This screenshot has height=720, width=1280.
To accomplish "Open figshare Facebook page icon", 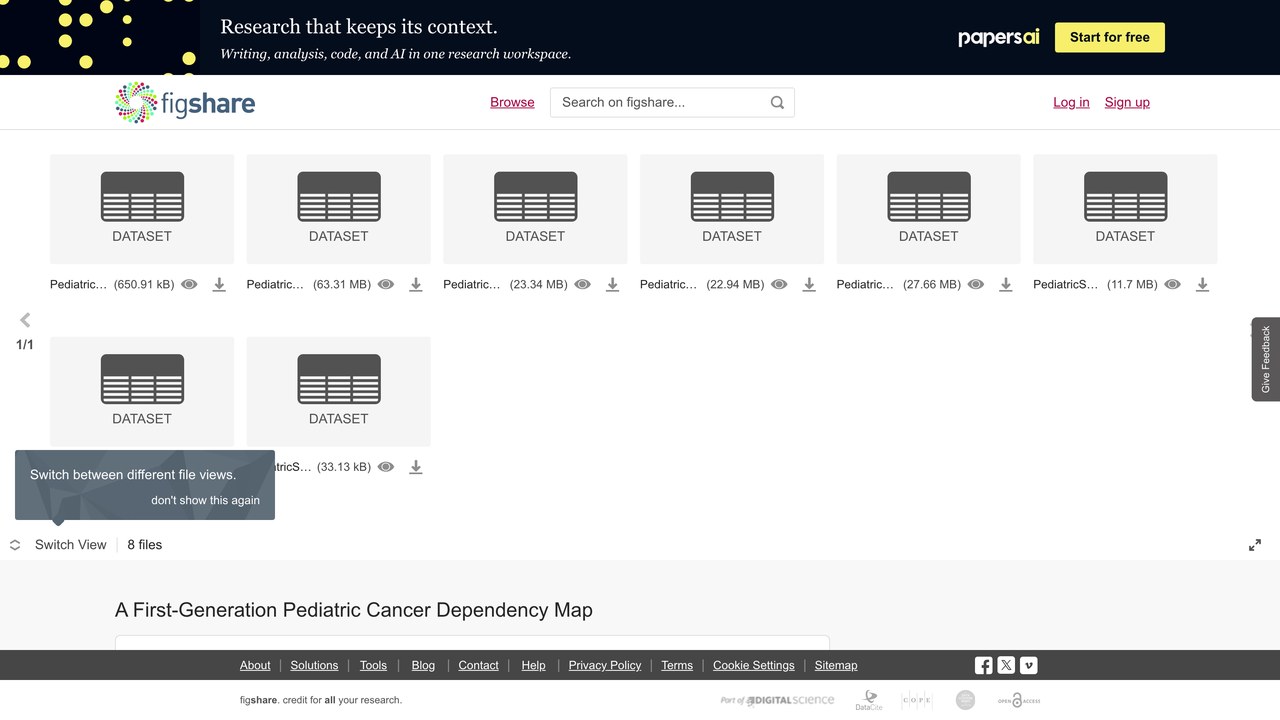I will 984,665.
